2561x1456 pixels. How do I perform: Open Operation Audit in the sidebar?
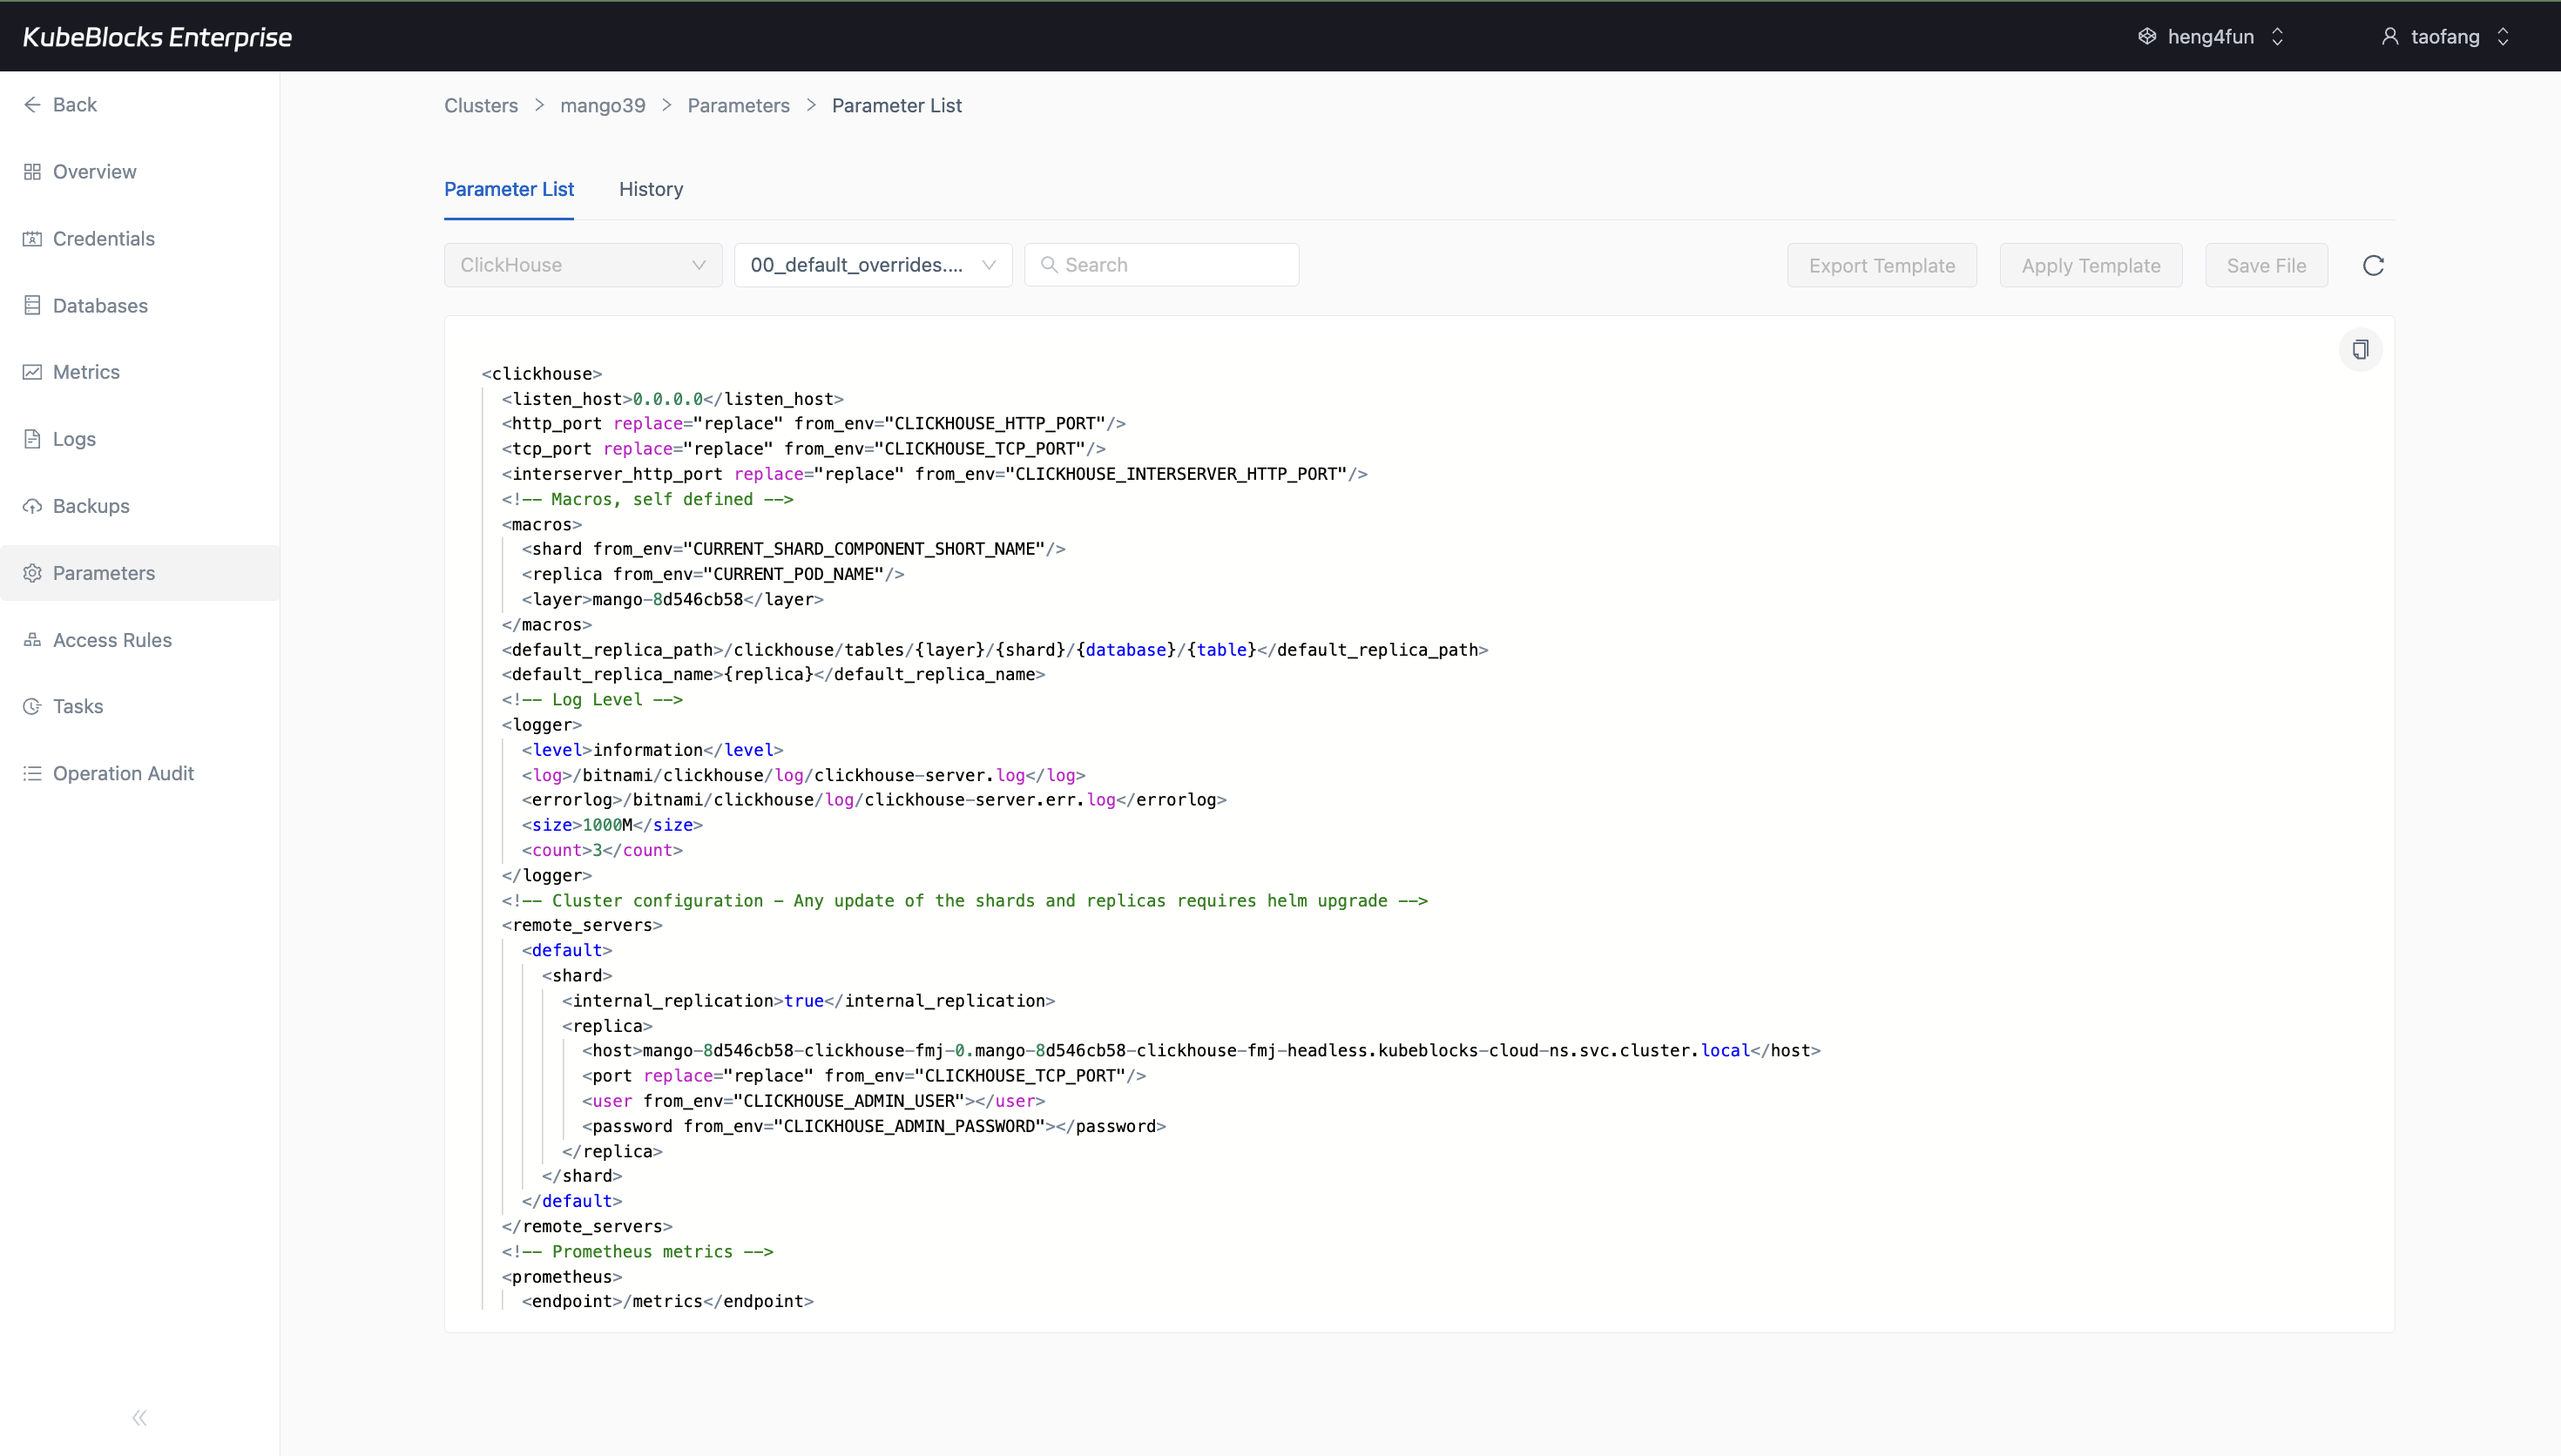click(140, 773)
